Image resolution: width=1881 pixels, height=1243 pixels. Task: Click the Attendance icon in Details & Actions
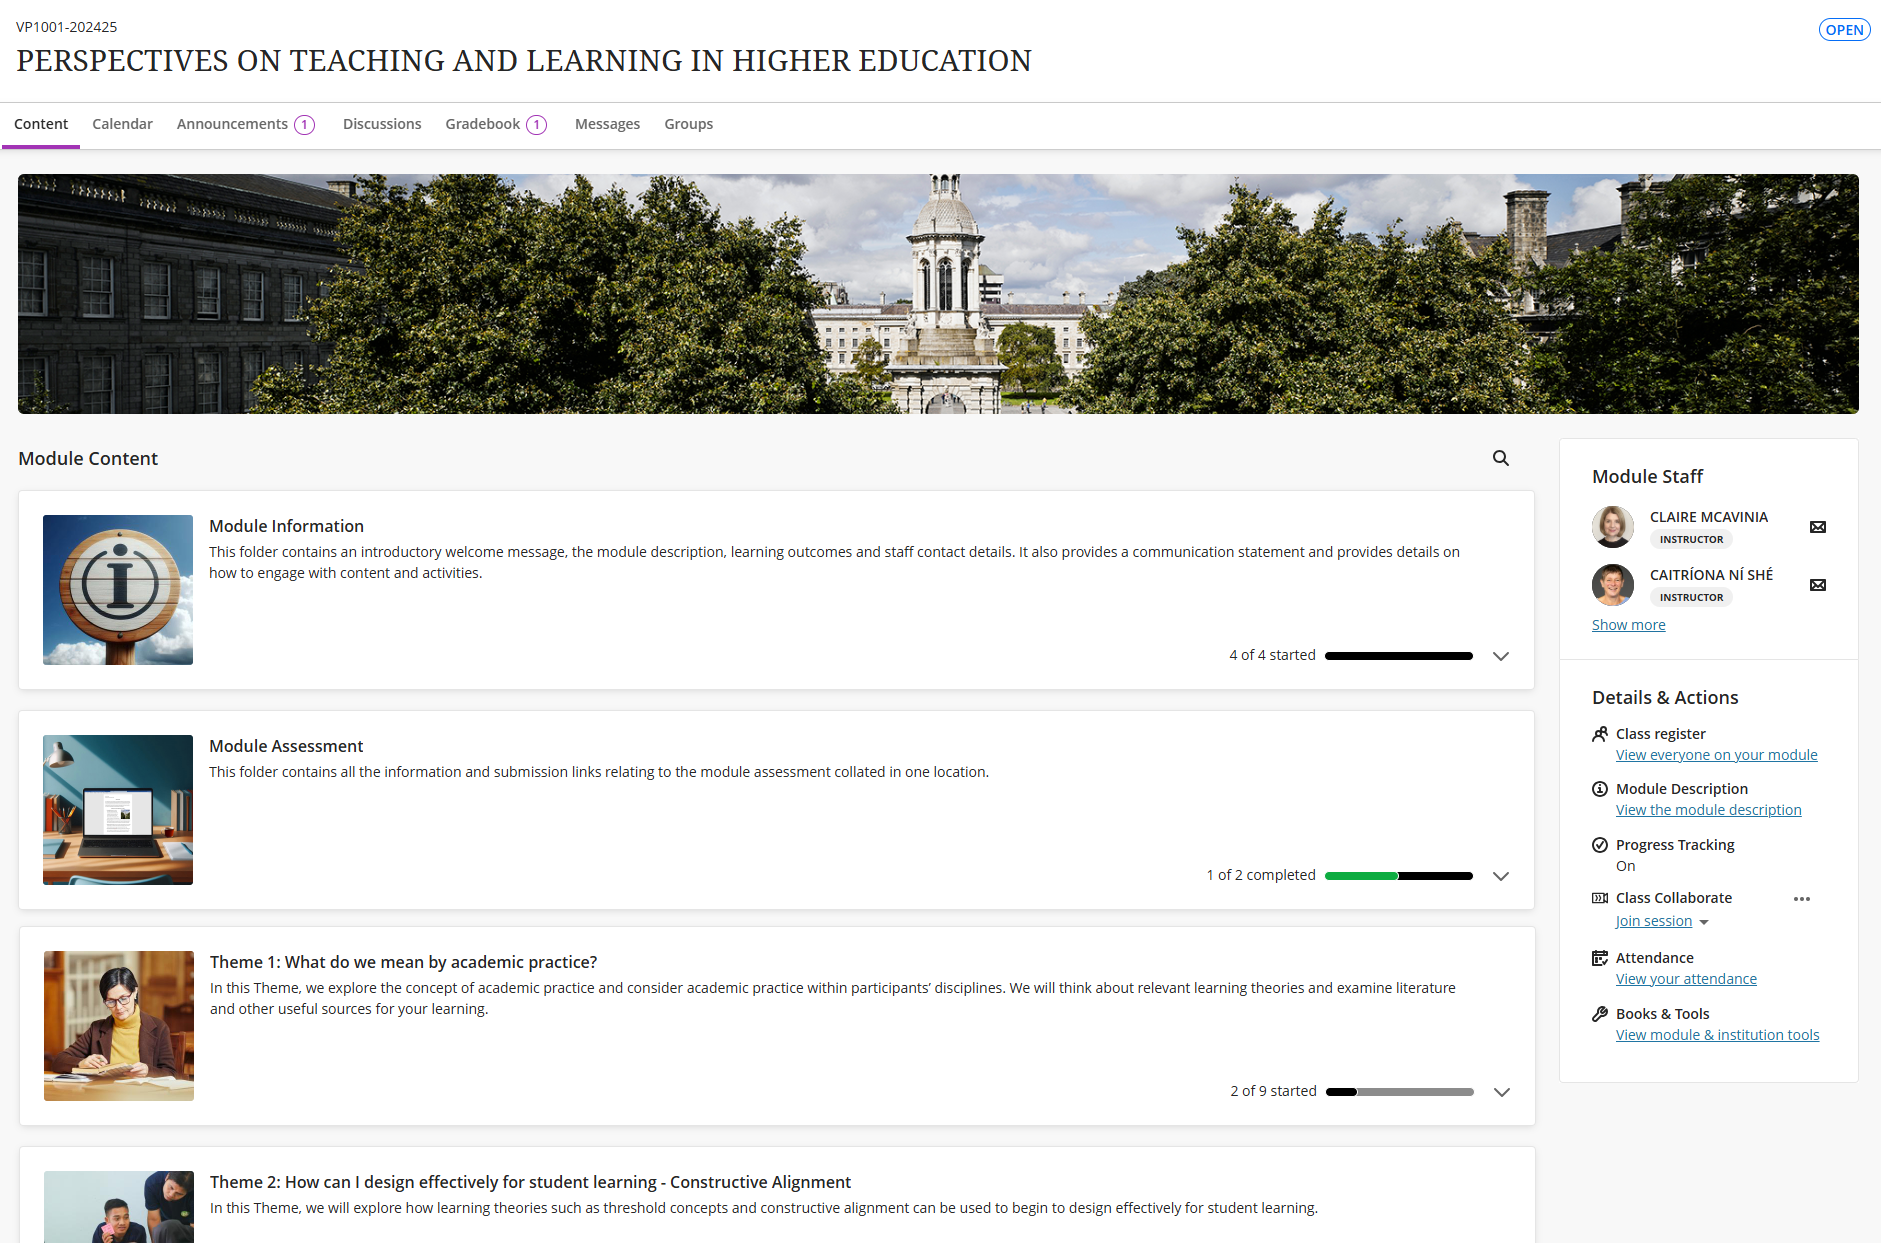click(1600, 958)
